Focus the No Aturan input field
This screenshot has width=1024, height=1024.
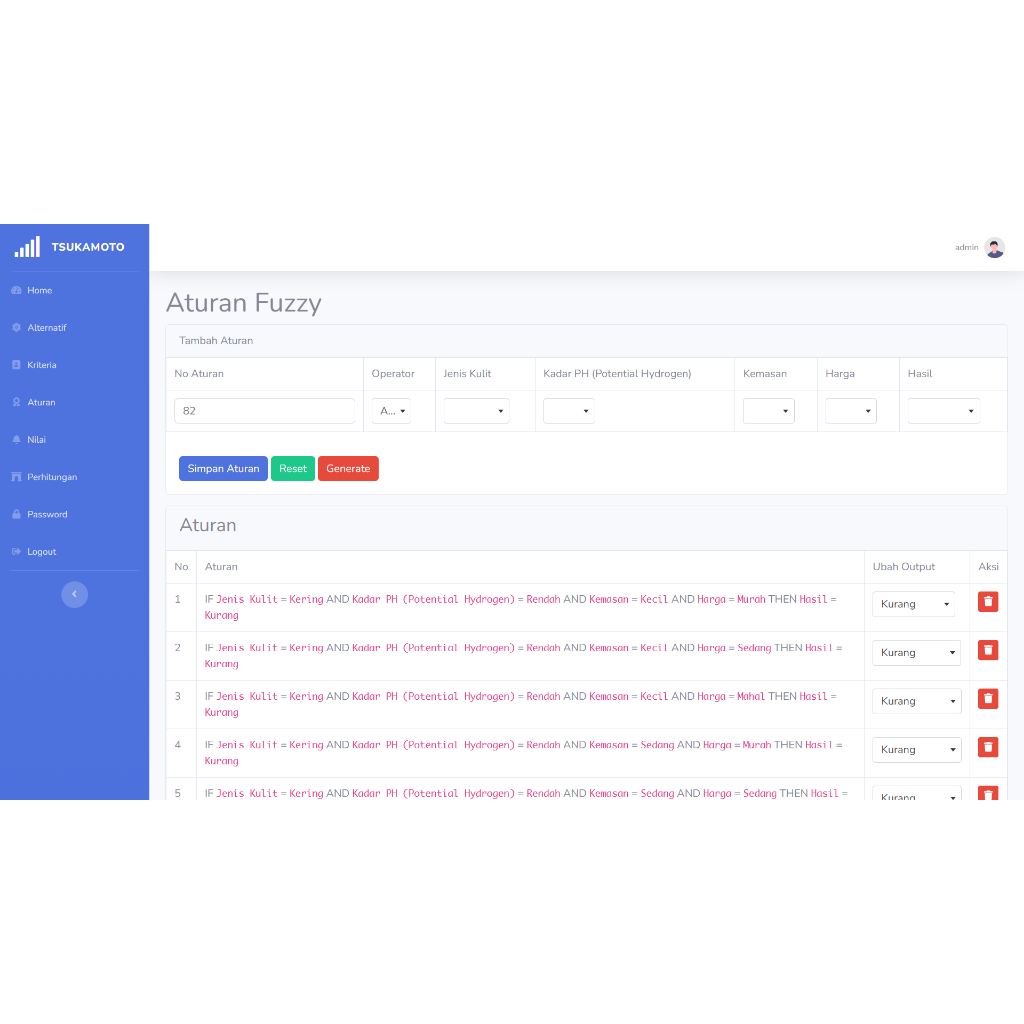(264, 411)
